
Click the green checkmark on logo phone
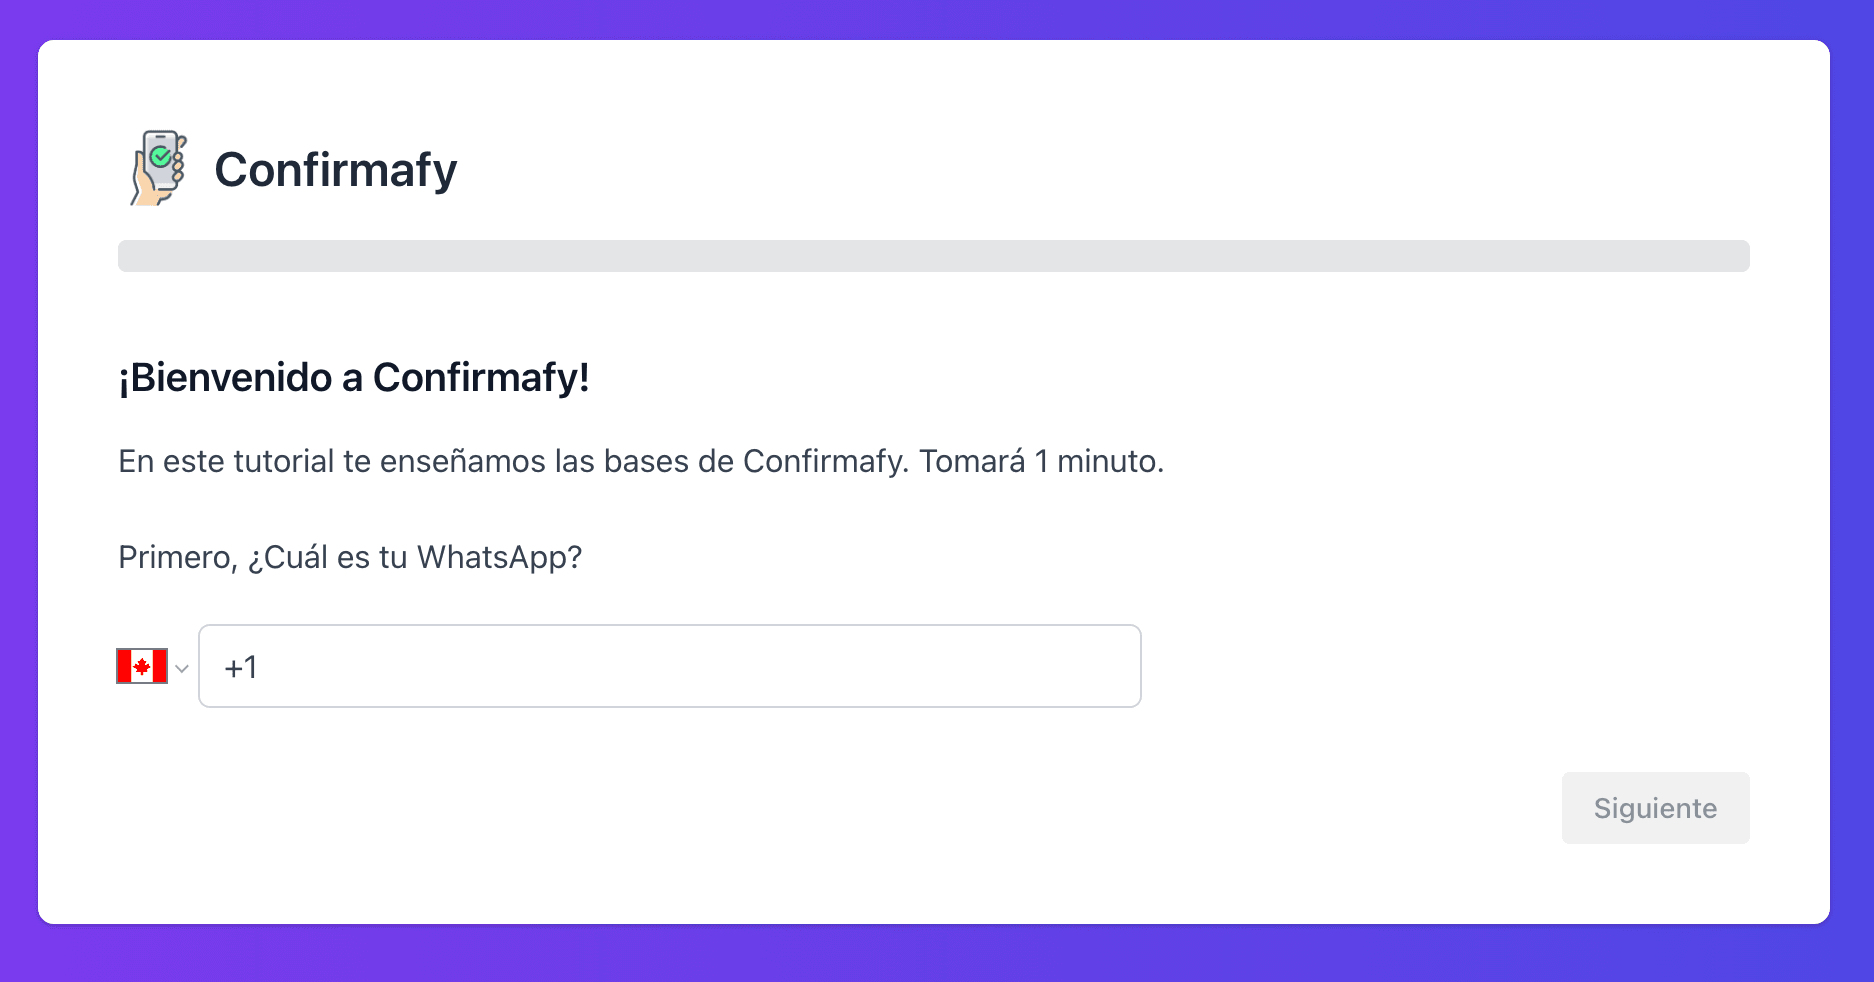click(160, 157)
